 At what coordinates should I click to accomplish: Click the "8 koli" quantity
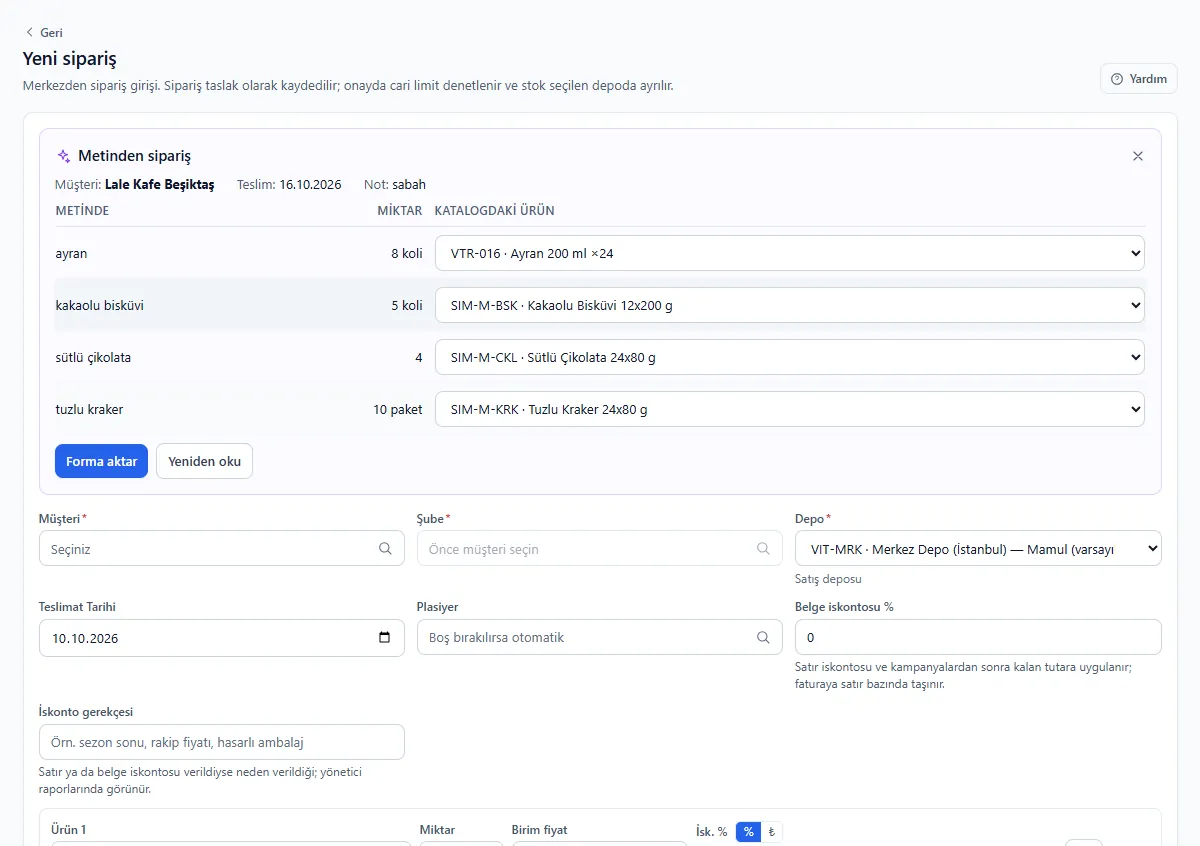[x=407, y=253]
